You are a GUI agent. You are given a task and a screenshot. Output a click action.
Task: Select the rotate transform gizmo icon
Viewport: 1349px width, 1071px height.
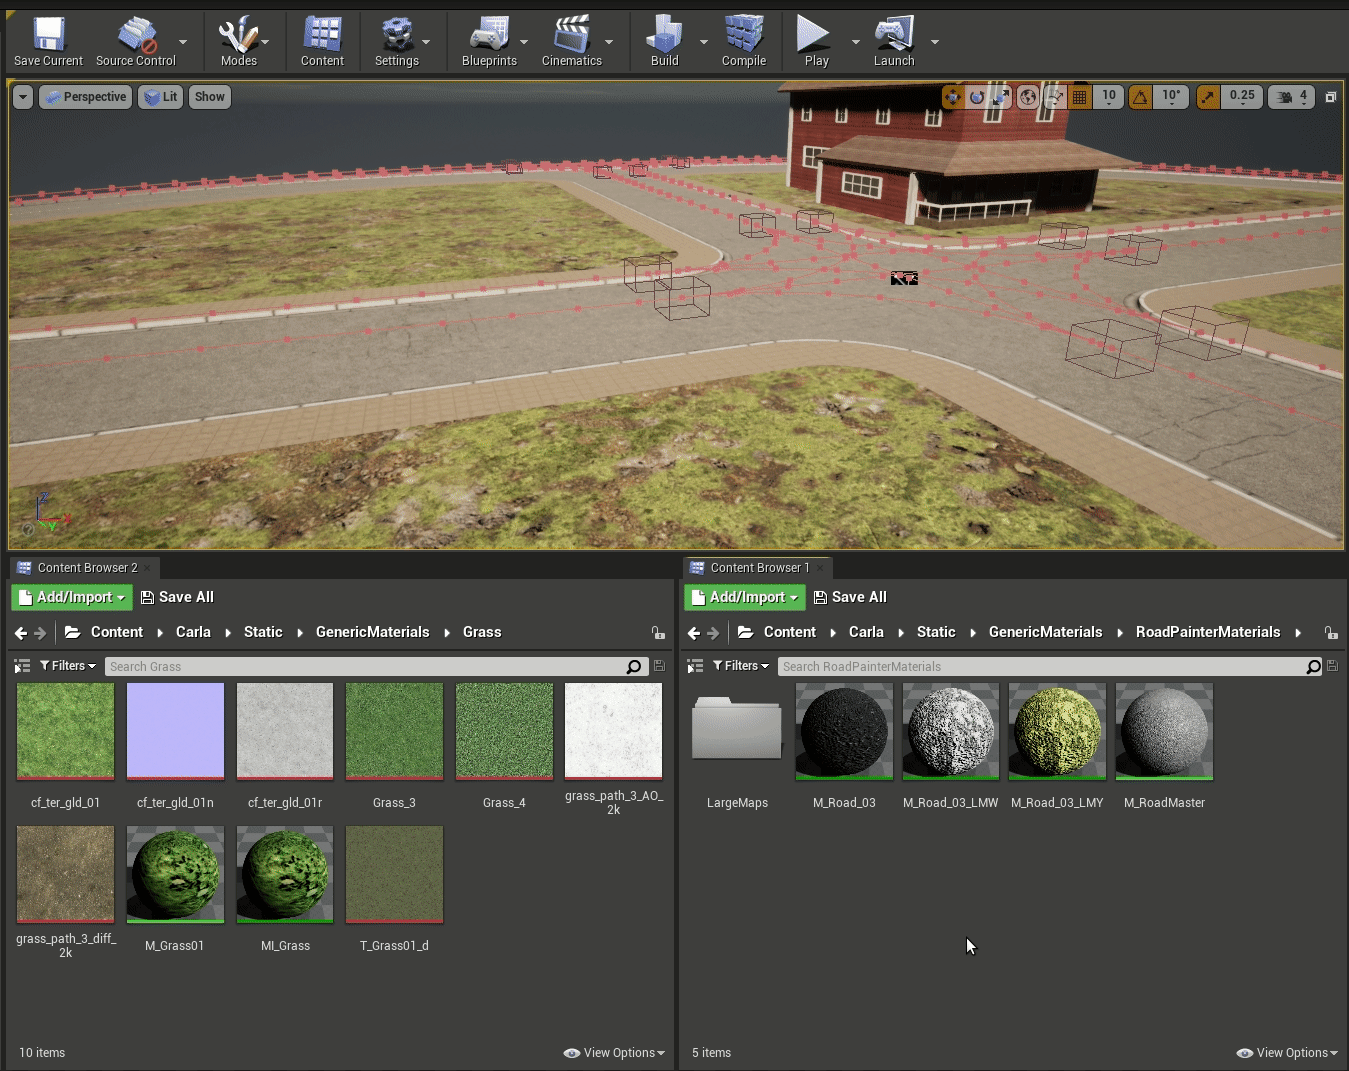(977, 97)
